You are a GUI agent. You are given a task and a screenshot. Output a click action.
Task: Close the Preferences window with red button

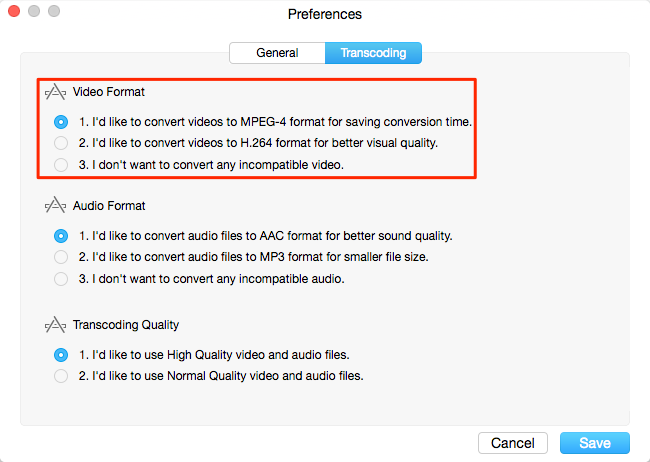[14, 11]
